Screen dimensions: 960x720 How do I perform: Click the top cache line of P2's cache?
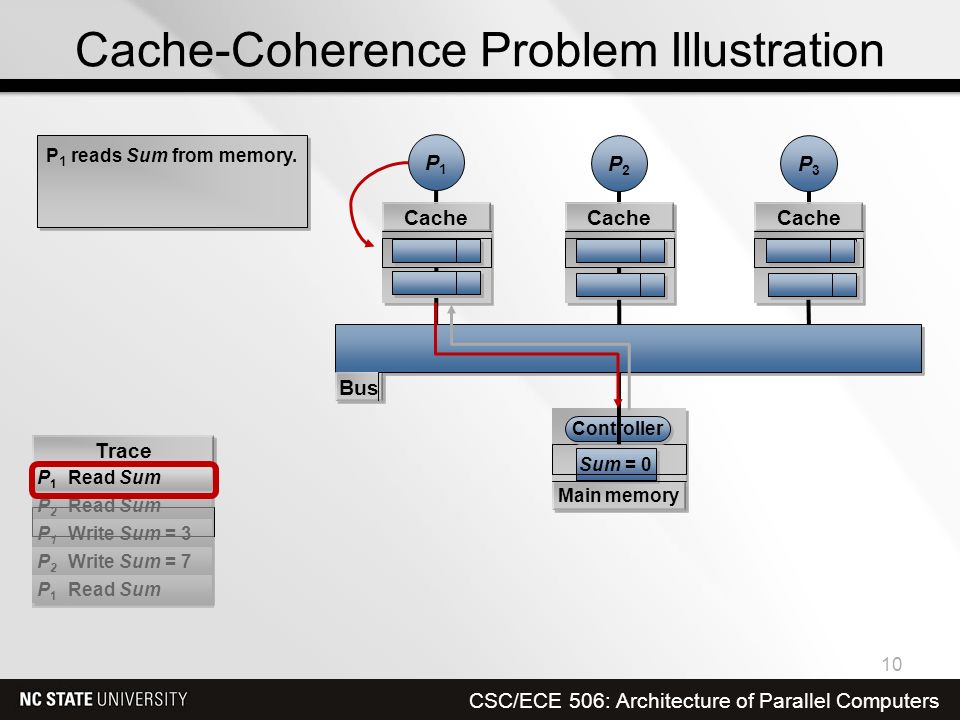pyautogui.click(x=620, y=251)
